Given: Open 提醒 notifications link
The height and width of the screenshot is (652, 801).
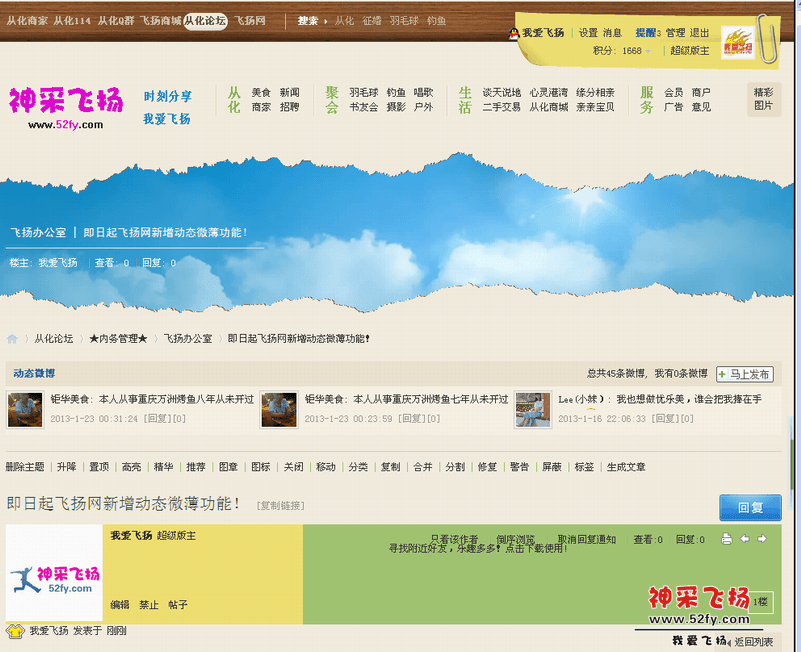Looking at the screenshot, I should [648, 33].
